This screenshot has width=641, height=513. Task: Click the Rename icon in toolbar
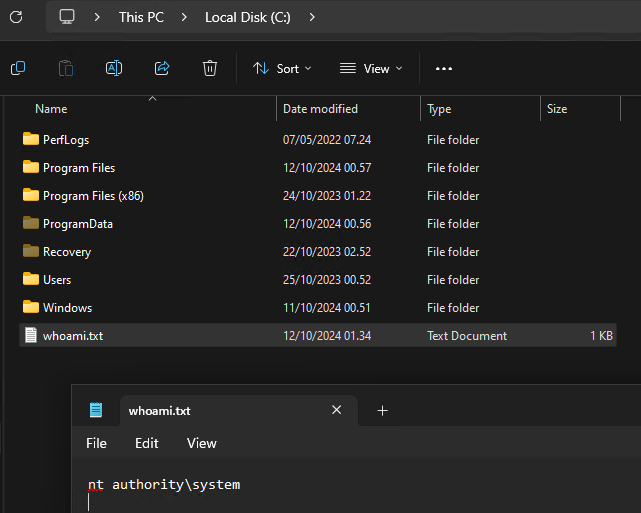[x=114, y=68]
